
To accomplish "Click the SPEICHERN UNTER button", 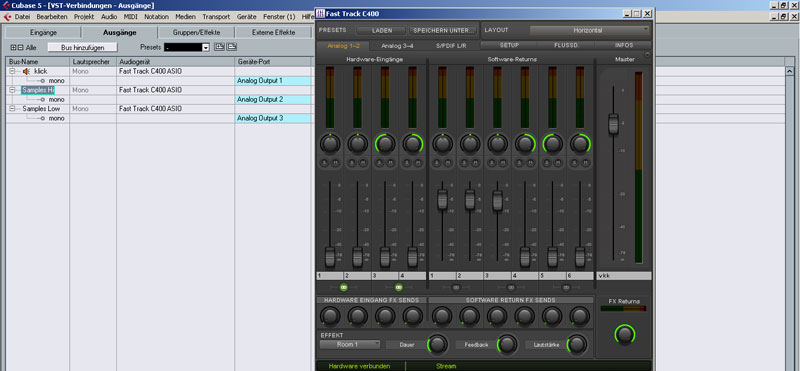I will coord(442,31).
